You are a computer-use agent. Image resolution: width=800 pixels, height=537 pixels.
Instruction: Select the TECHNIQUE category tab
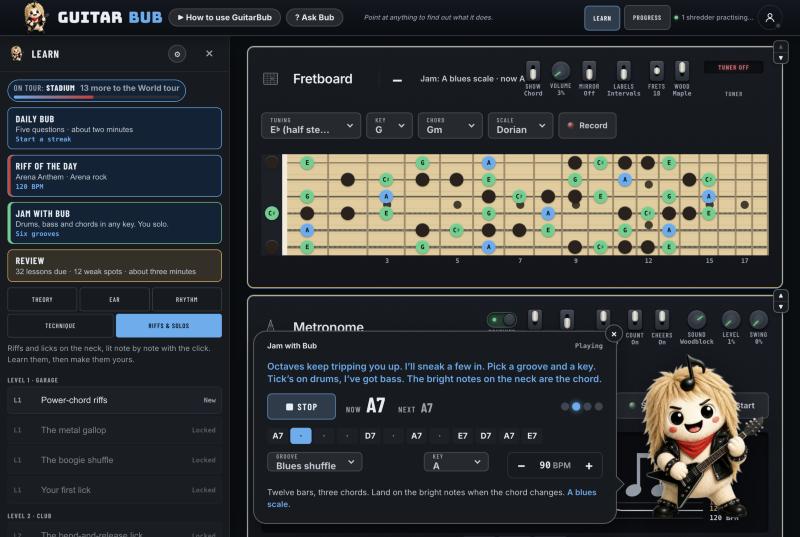[60, 325]
